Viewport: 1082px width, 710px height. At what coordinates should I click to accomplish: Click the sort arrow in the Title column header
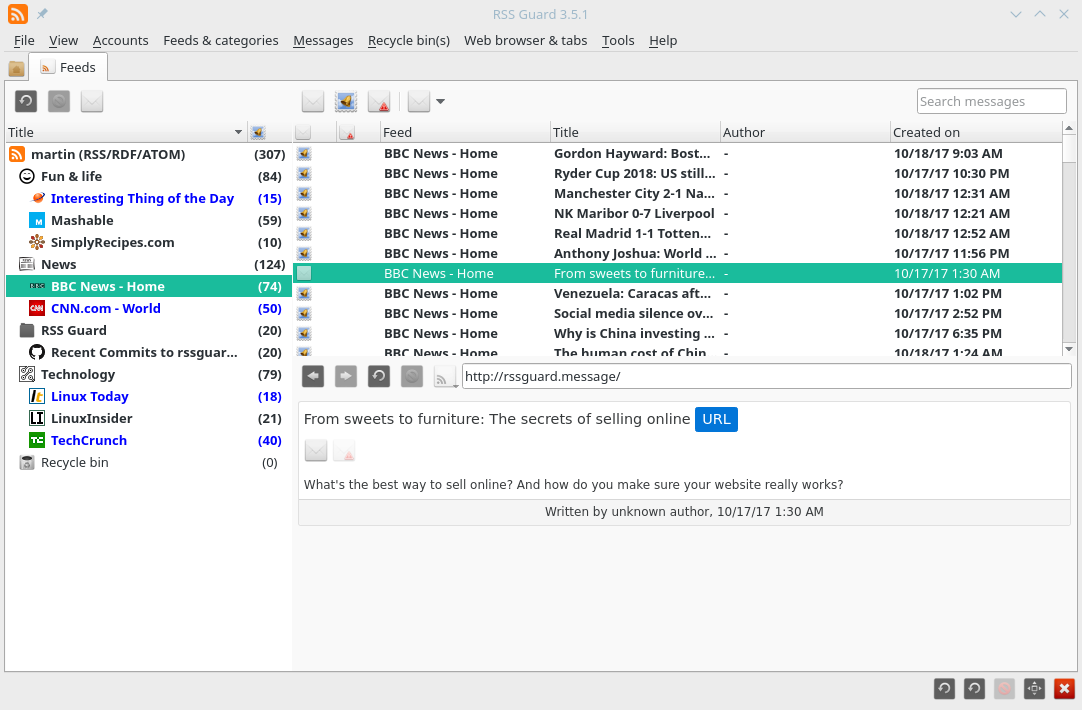tap(238, 132)
